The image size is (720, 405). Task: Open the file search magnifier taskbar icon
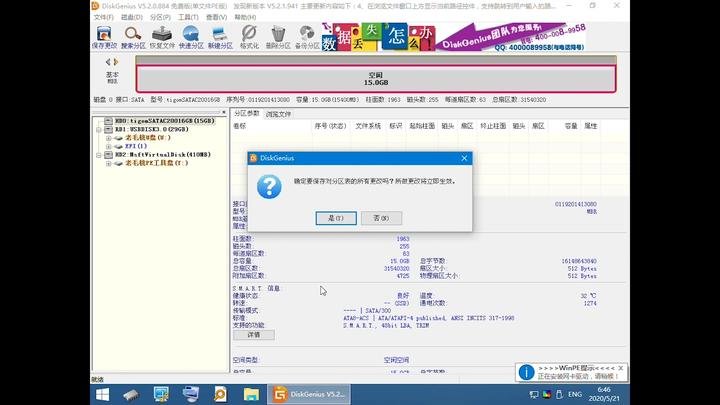(220, 394)
